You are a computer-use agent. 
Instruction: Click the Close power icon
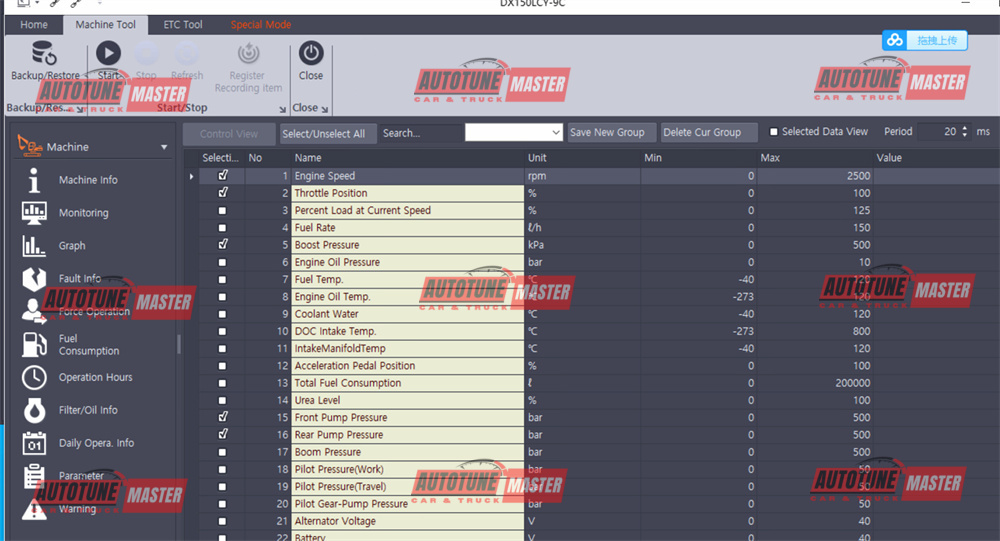point(311,53)
